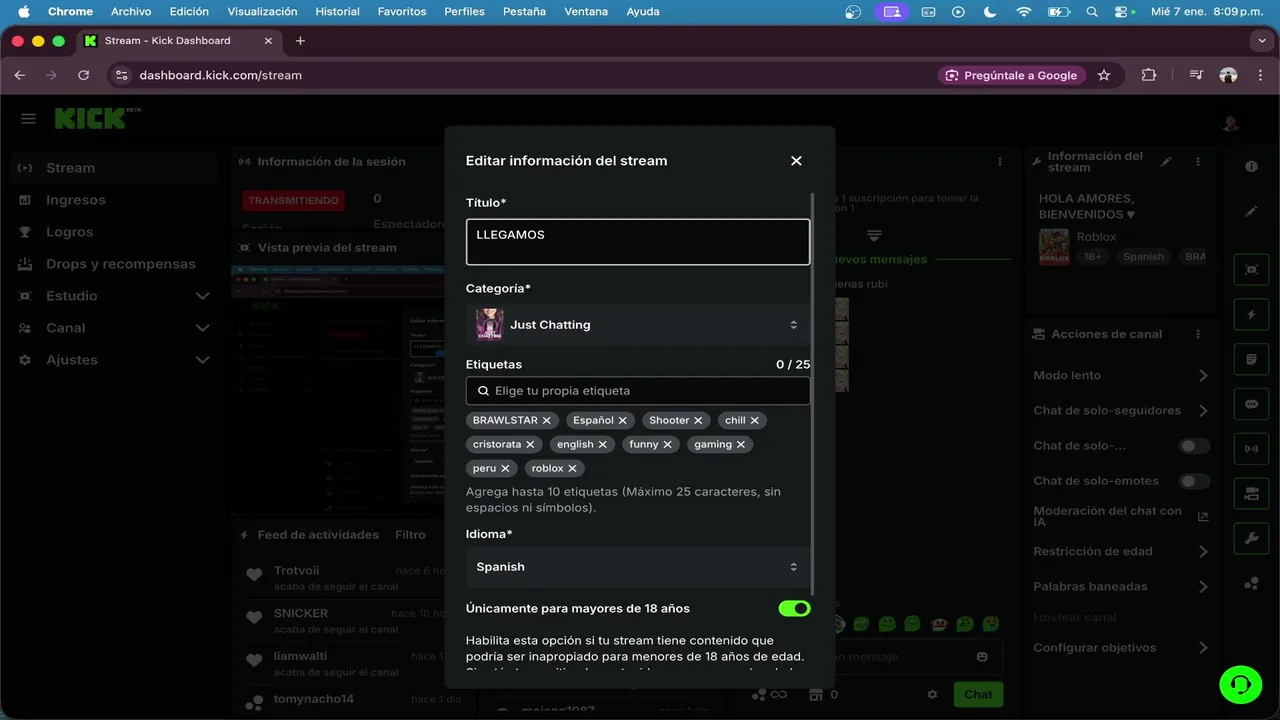Screen dimensions: 1280x720
Task: Open Ingresos in the sidebar
Action: click(x=114, y=200)
